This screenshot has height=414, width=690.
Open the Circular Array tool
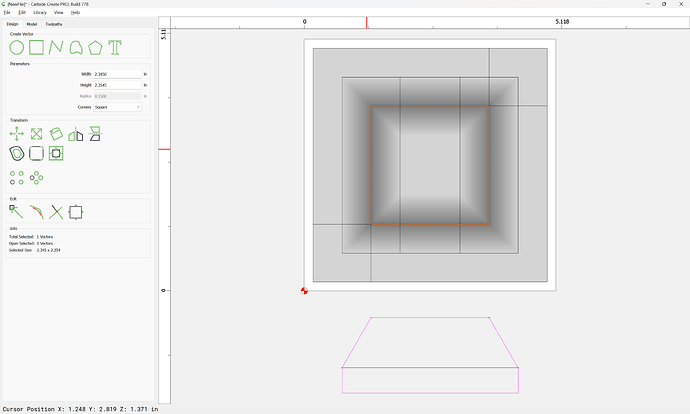(37, 178)
